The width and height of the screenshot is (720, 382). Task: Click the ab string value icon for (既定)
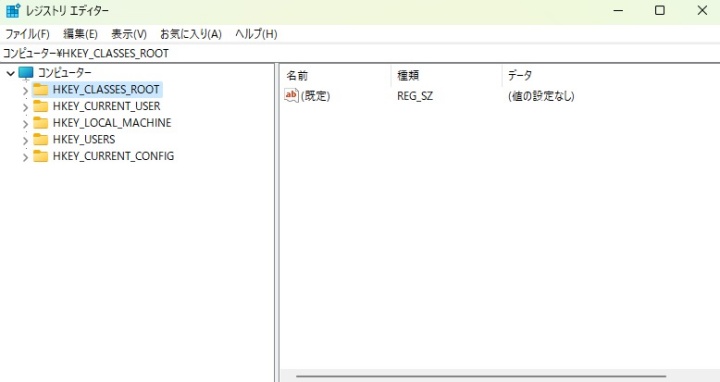[292, 96]
